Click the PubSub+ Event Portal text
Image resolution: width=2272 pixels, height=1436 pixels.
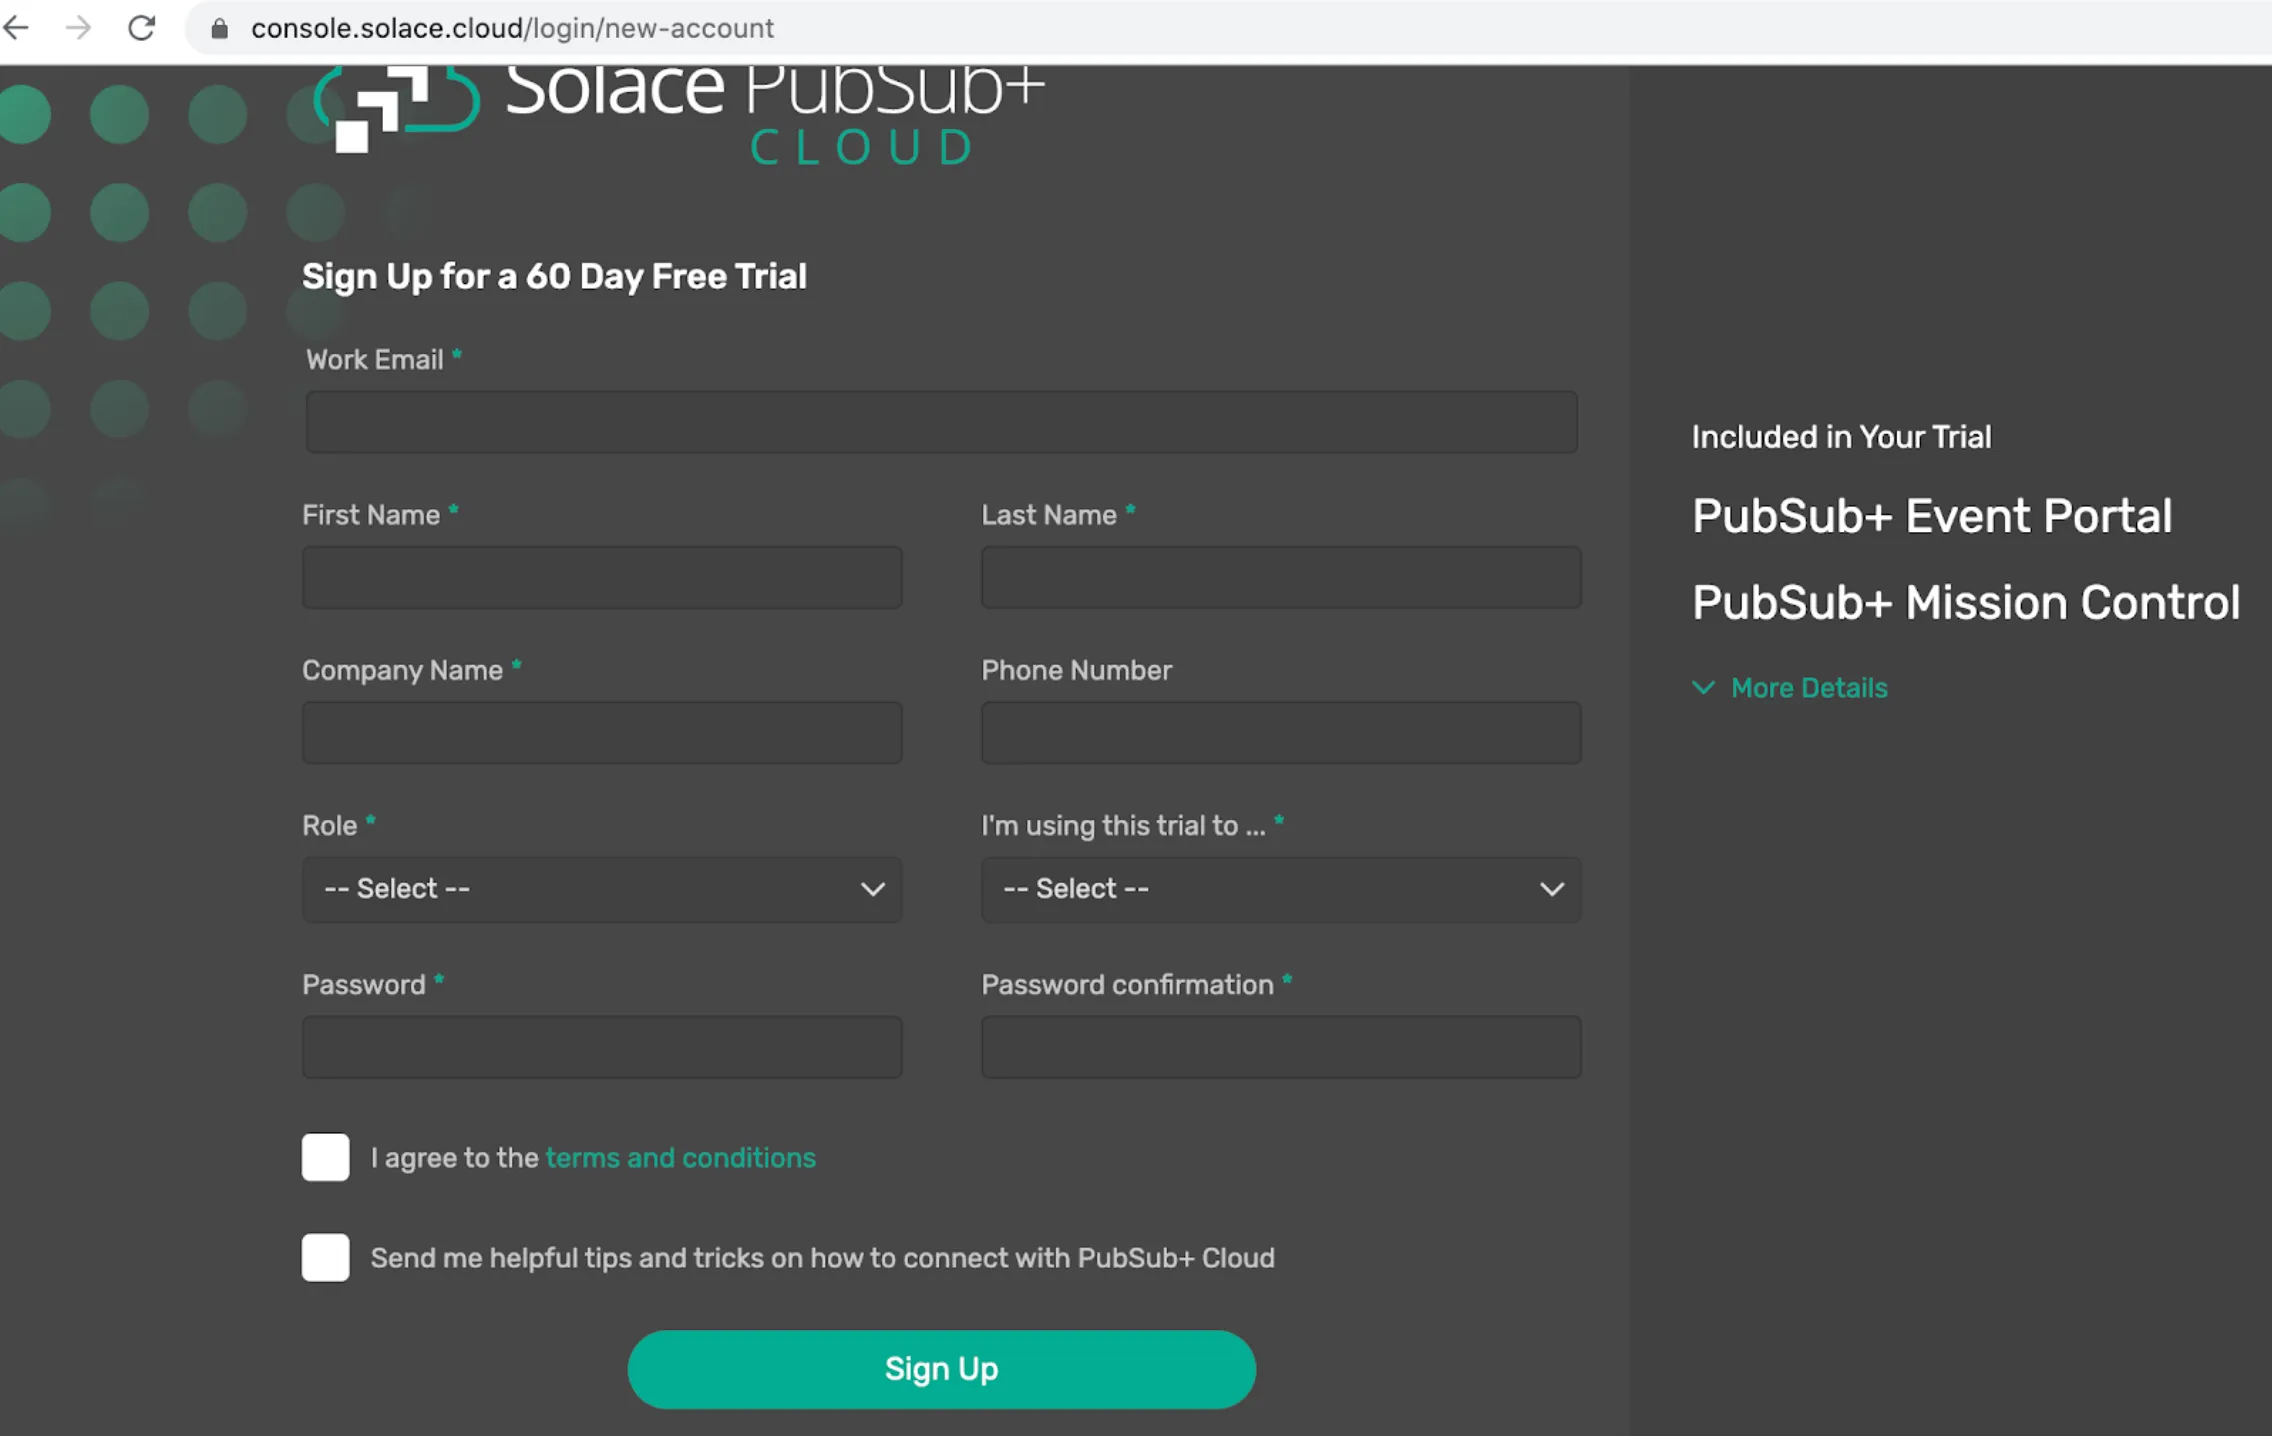1932,516
